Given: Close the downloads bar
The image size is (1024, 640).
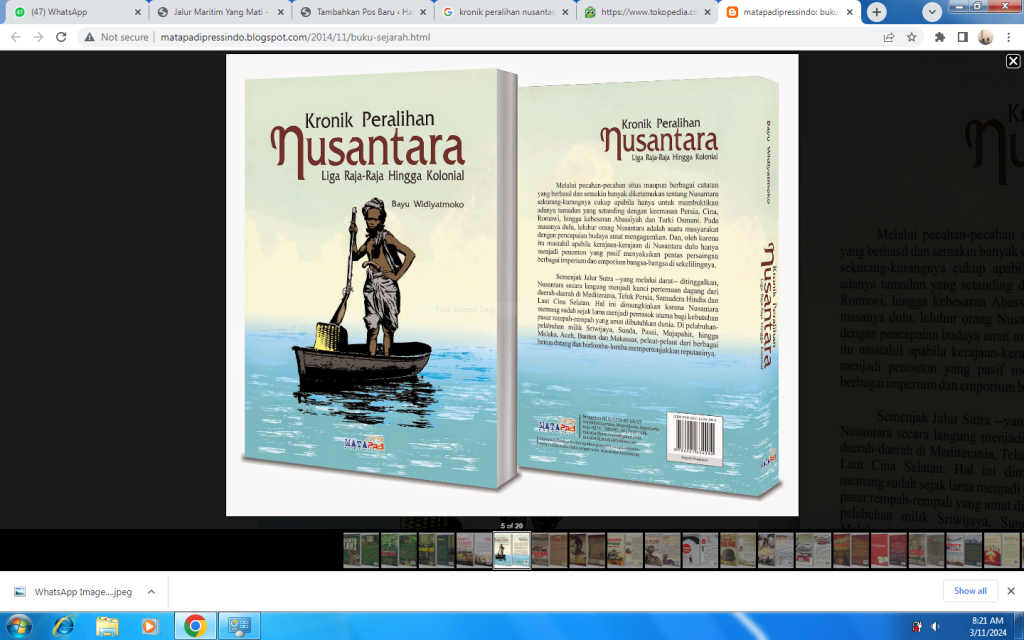Looking at the screenshot, I should coord(1011,591).
